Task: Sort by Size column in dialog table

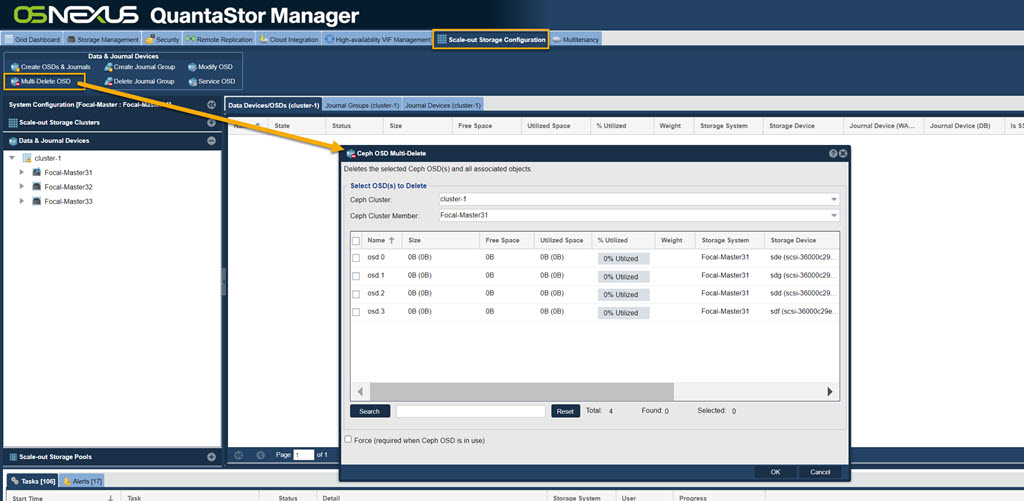Action: pyautogui.click(x=441, y=240)
